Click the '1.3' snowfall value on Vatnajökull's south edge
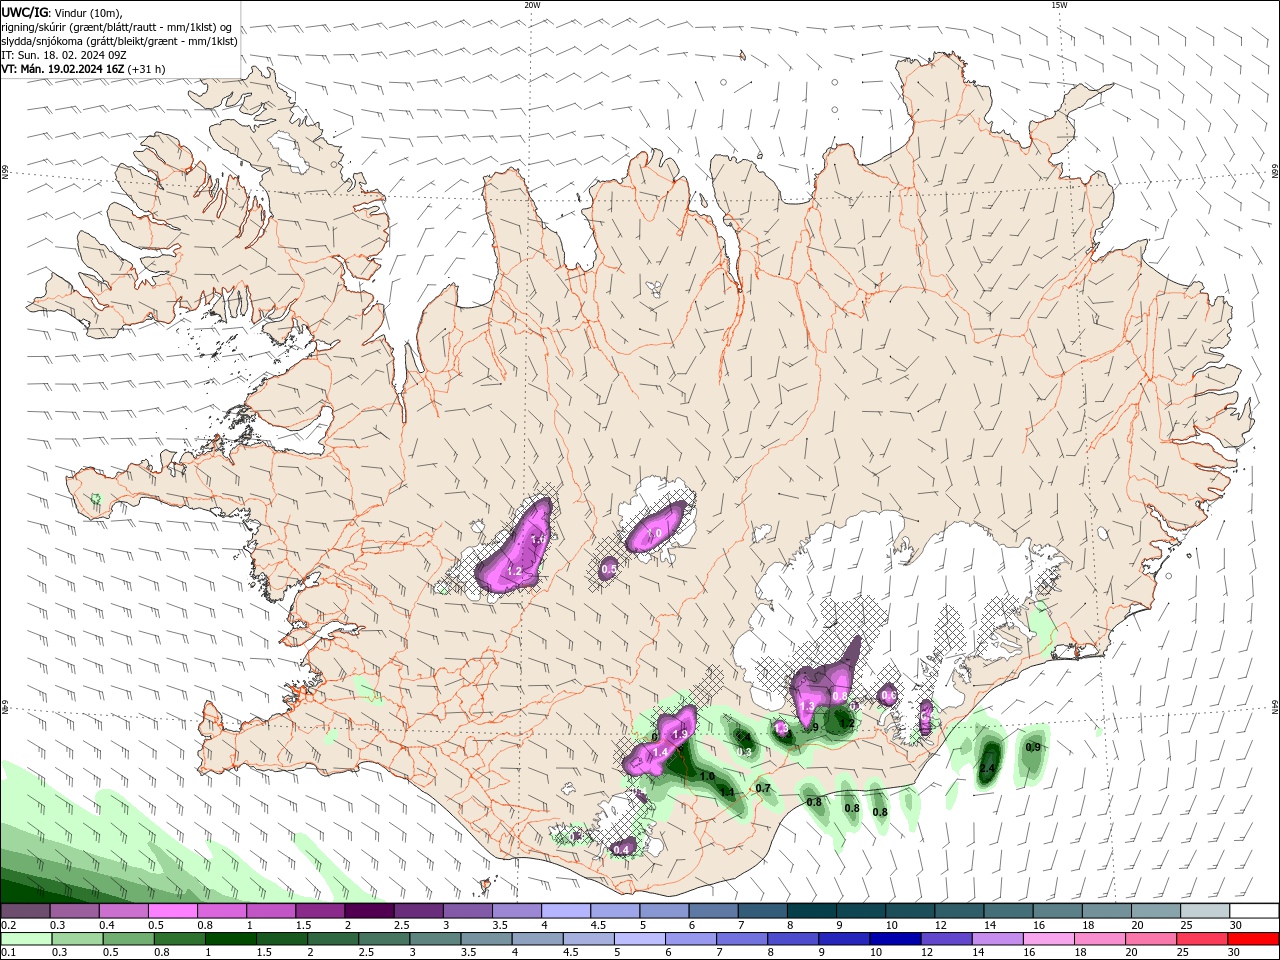Viewport: 1280px width, 960px height. point(808,706)
